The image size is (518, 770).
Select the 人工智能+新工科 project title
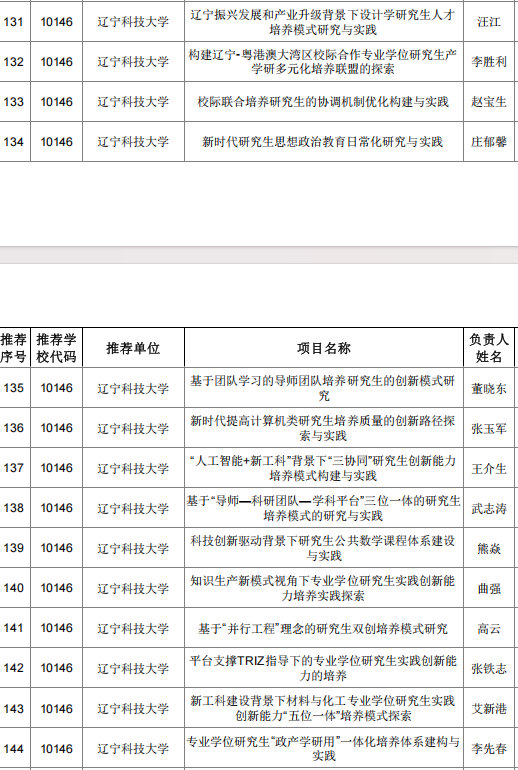click(x=324, y=468)
